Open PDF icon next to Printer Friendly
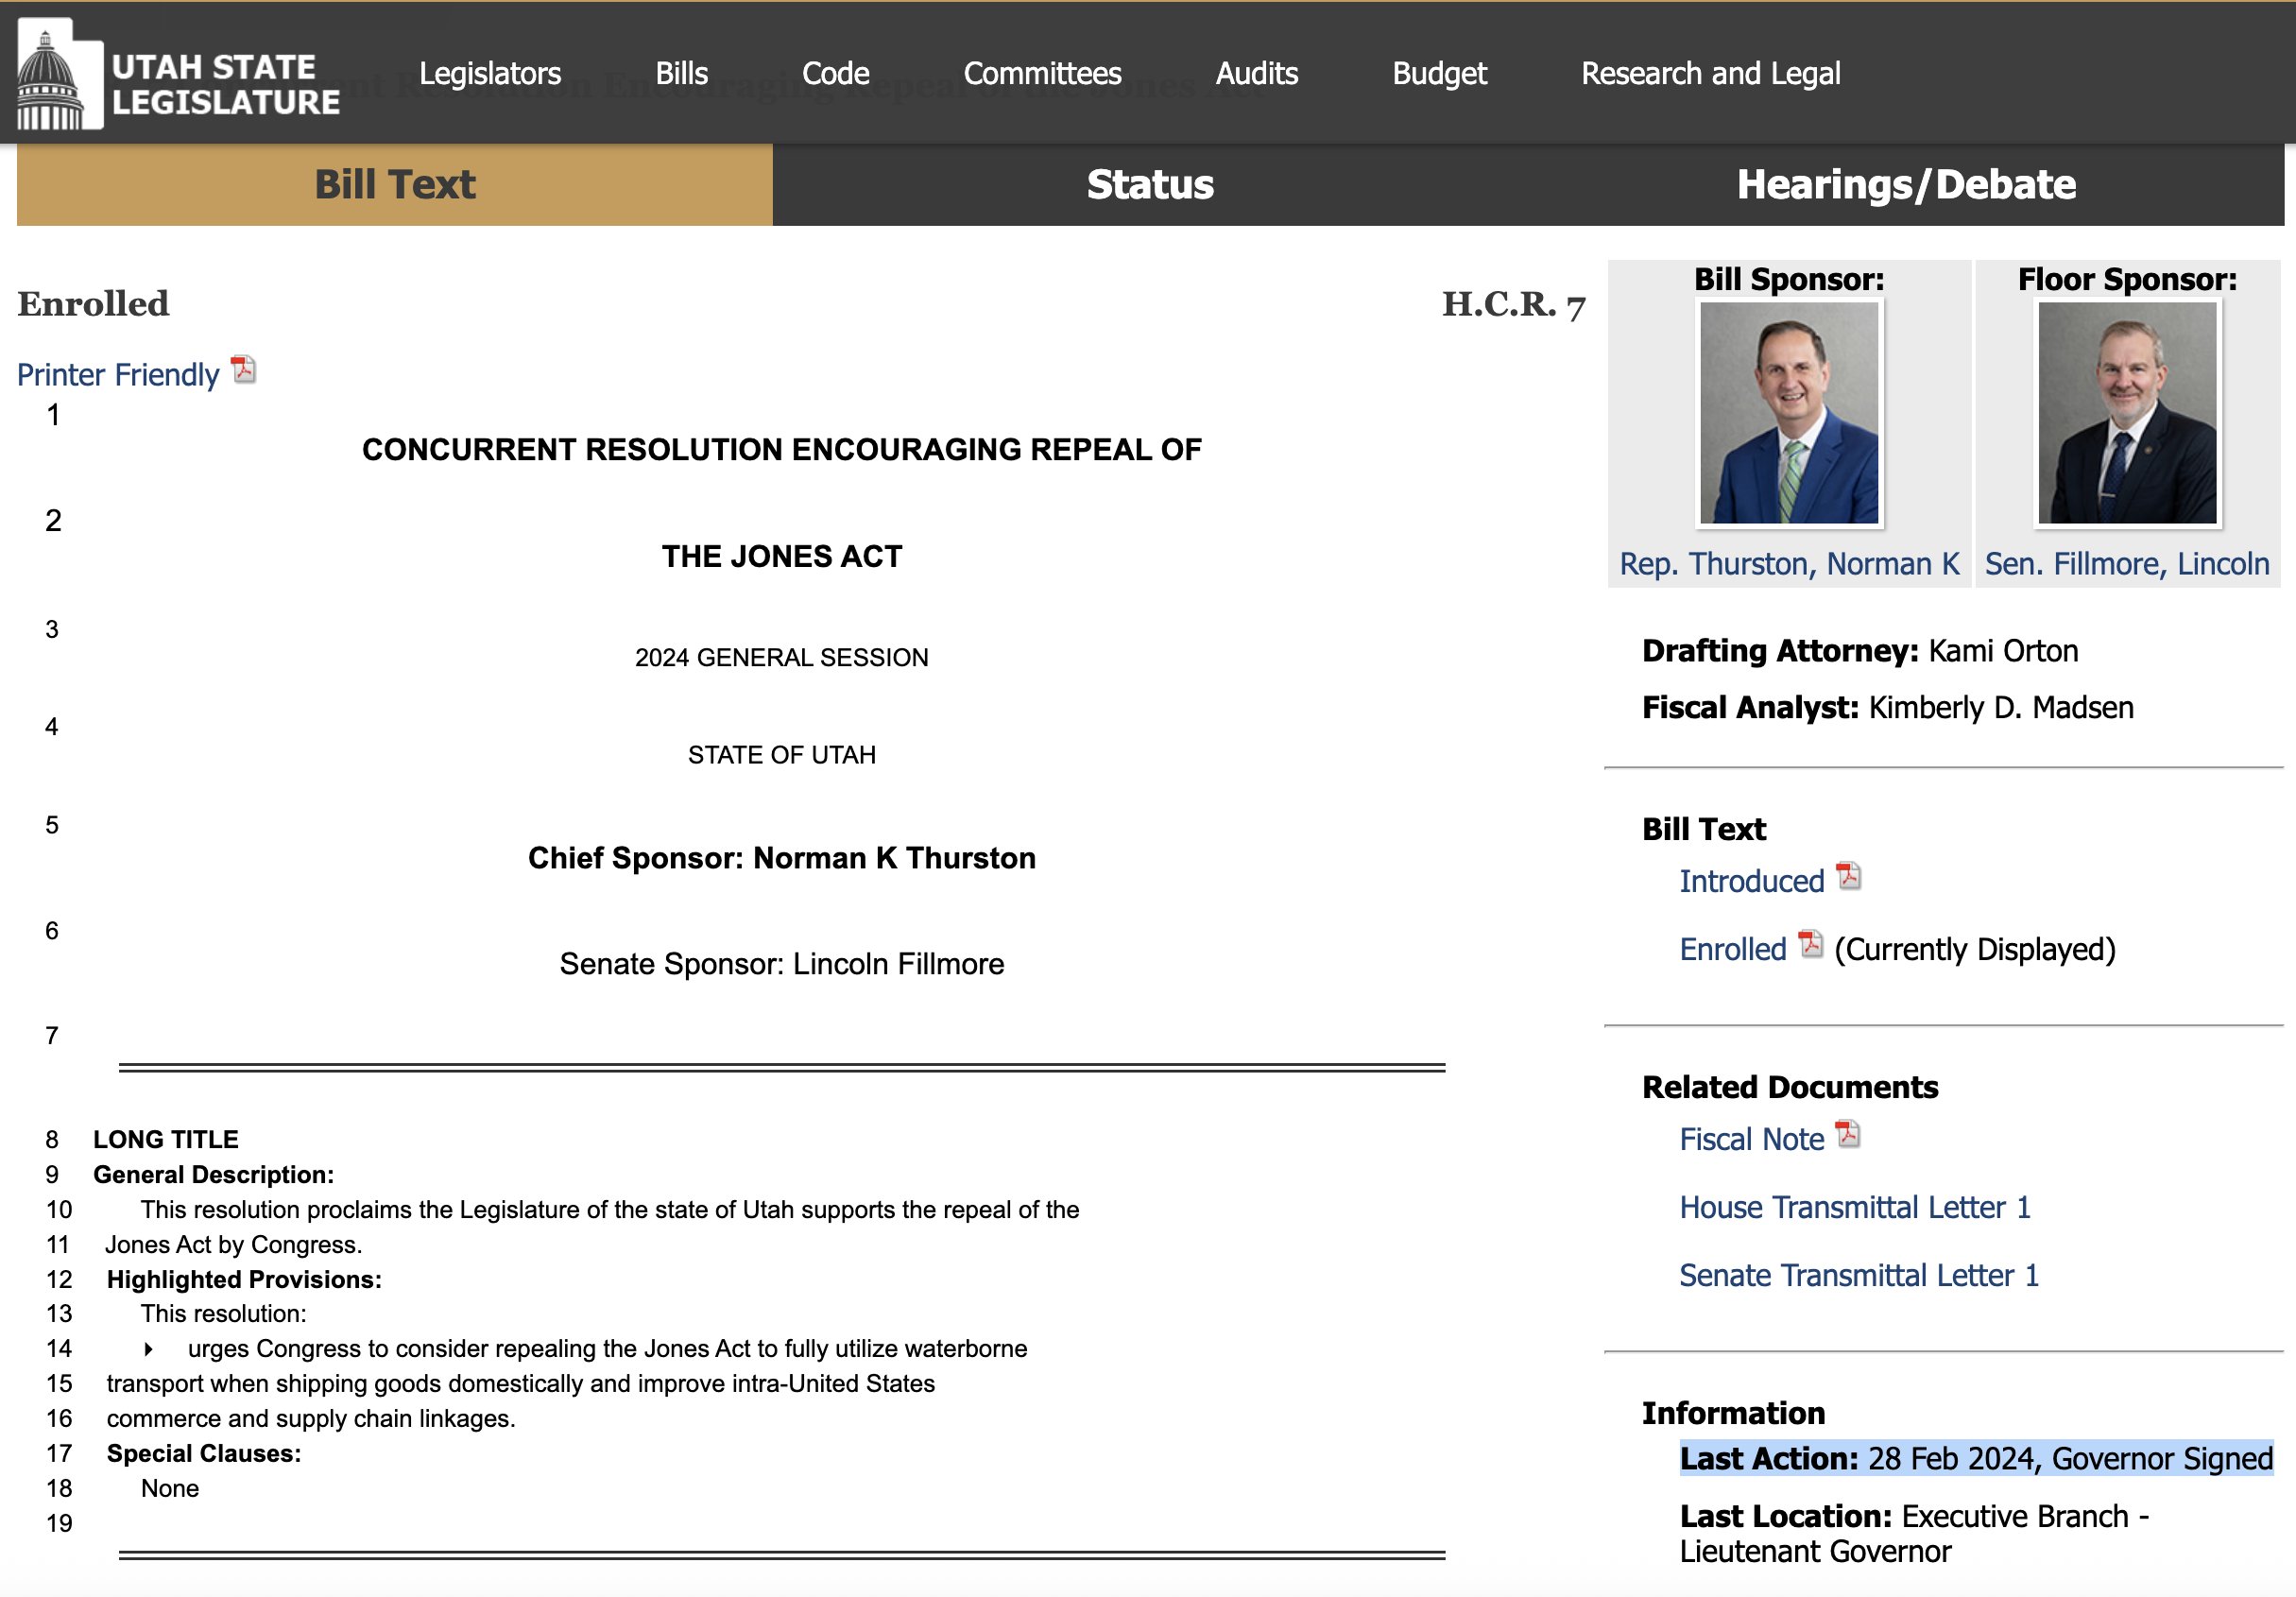 coord(243,370)
